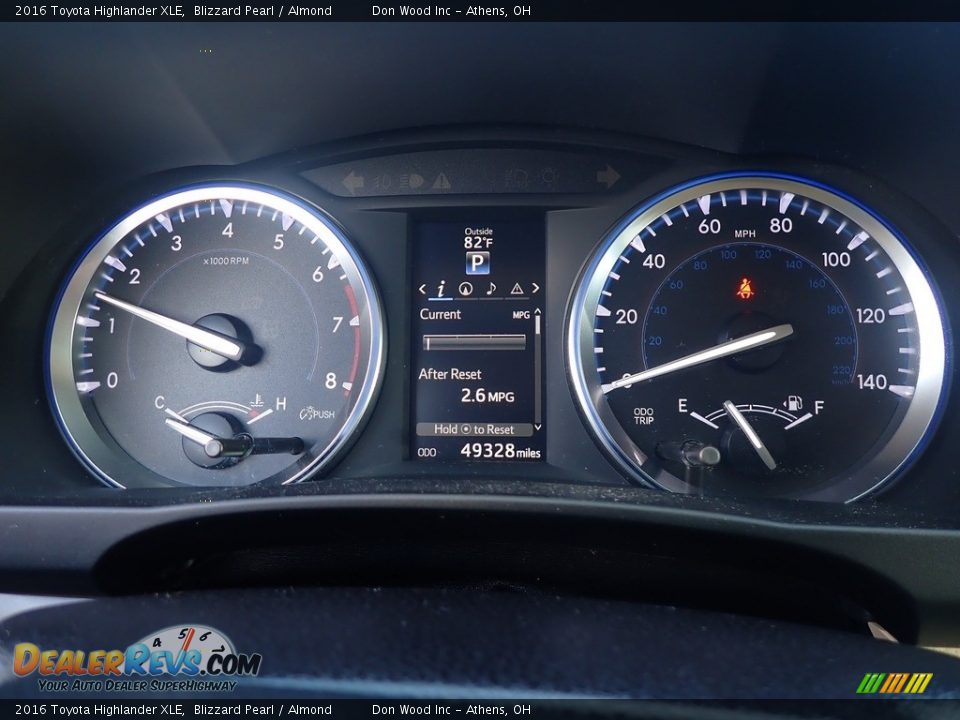Click the 60 mark on speedometer
960x720 pixels.
[x=710, y=227]
